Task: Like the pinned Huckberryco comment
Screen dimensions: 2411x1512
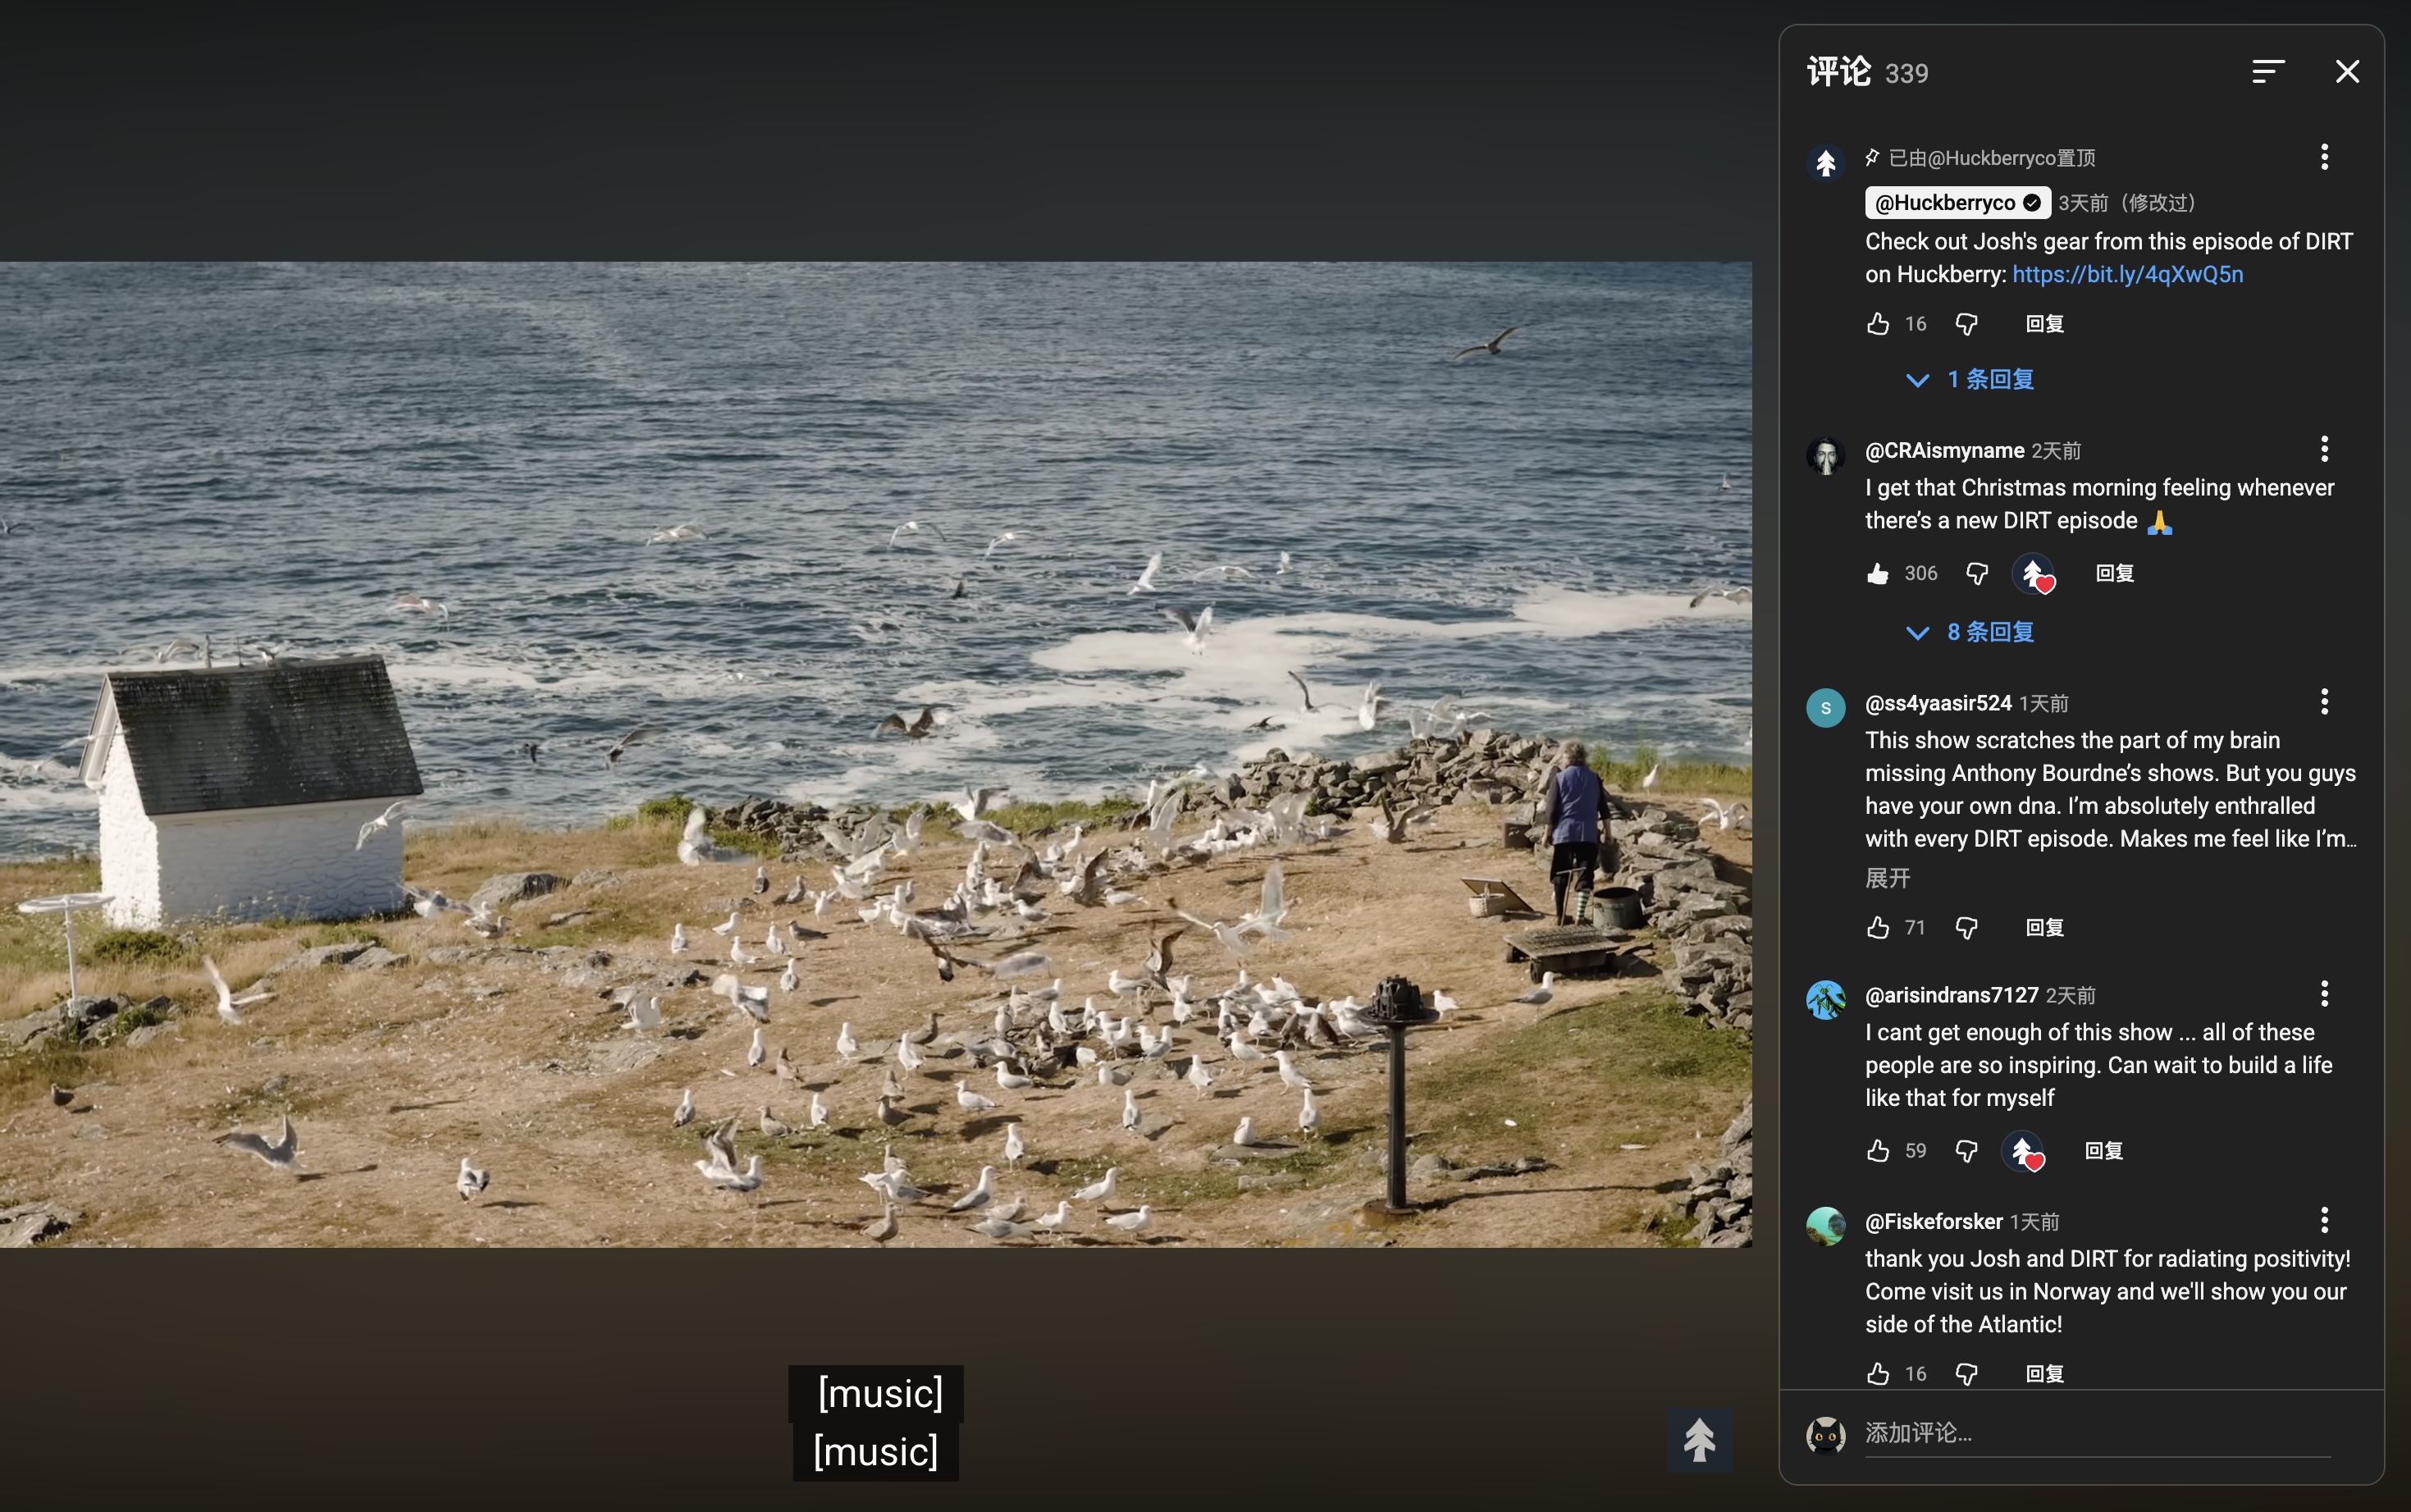Action: (1877, 324)
